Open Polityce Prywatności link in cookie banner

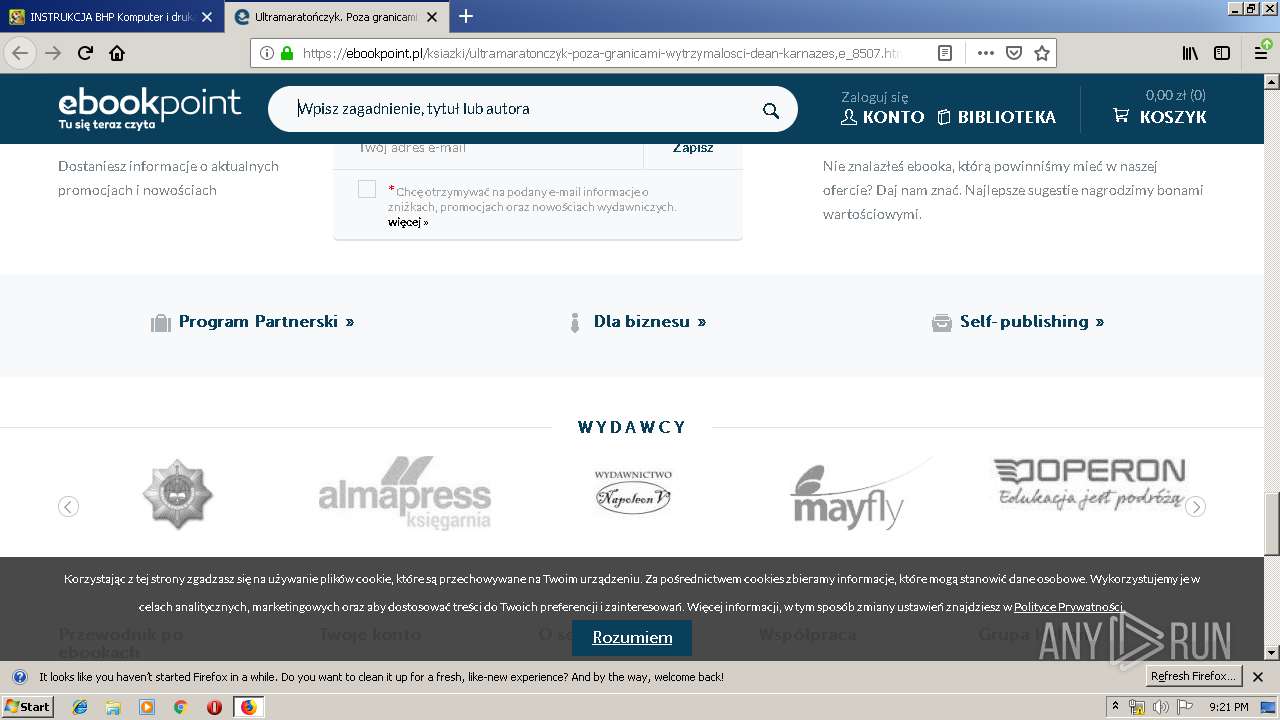1068,607
